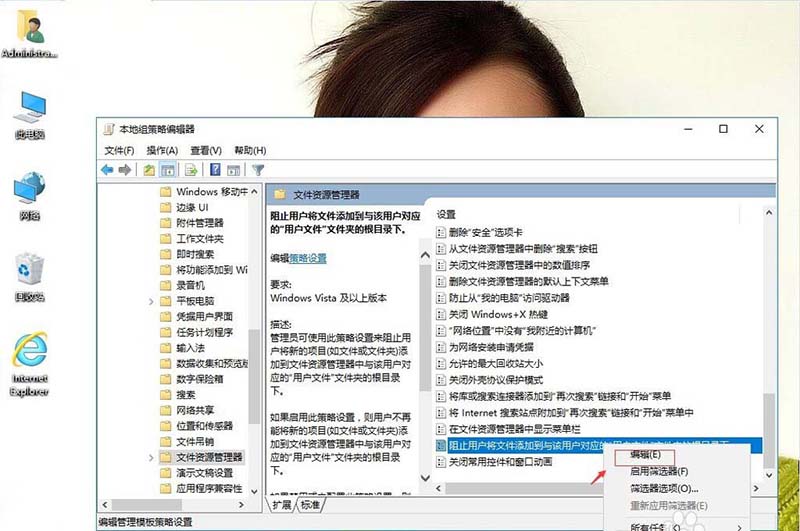The width and height of the screenshot is (800, 531).
Task: Click the folder icon next to 边缘 UI
Action: pyautogui.click(x=165, y=208)
